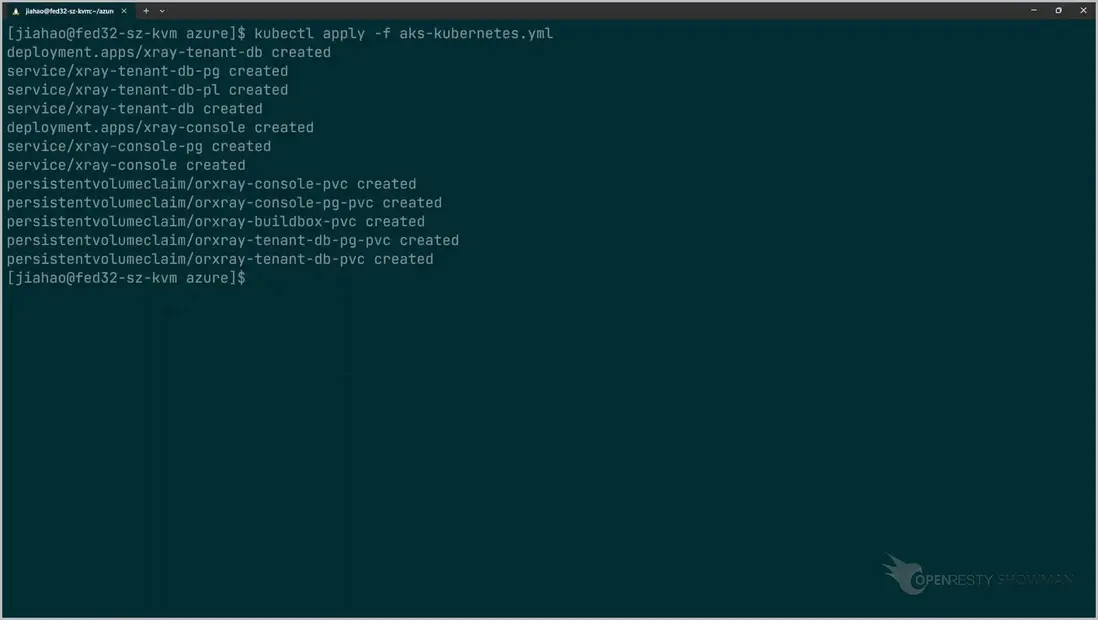Viewport: 1098px width, 620px height.
Task: Click the deployment.apps/xray-tenant-db created line
Action: pyautogui.click(x=168, y=52)
